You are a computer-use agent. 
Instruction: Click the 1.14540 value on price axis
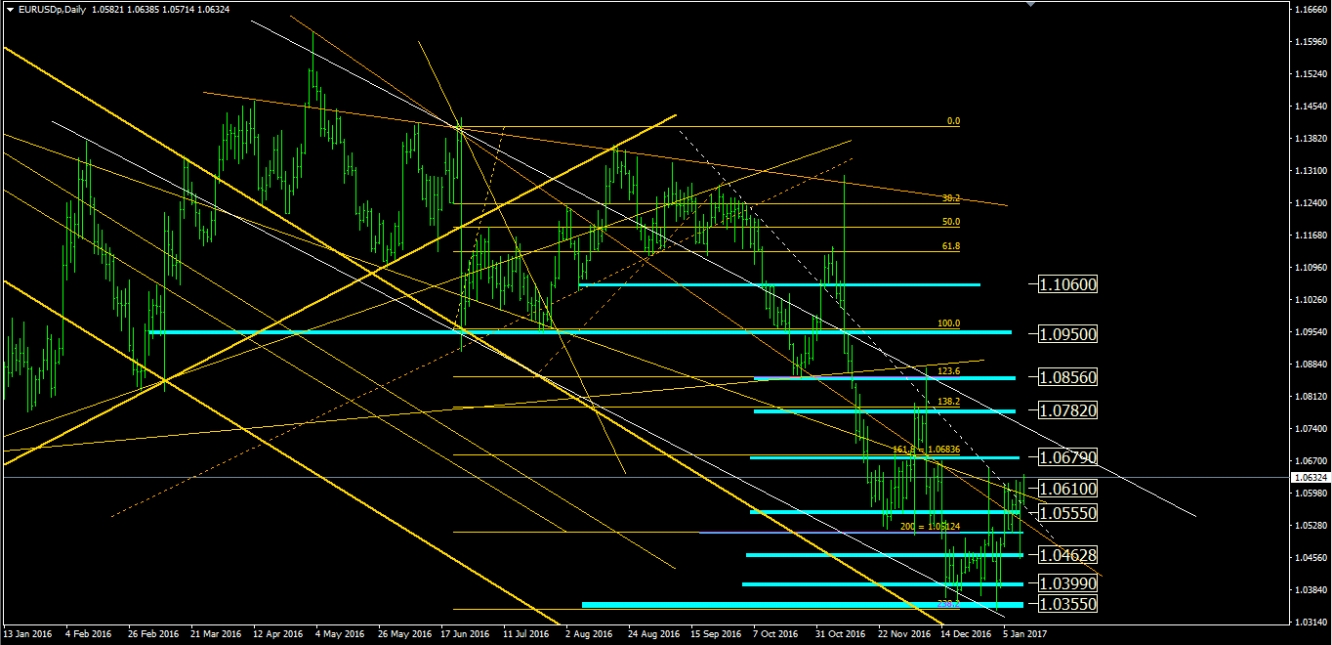(1311, 106)
